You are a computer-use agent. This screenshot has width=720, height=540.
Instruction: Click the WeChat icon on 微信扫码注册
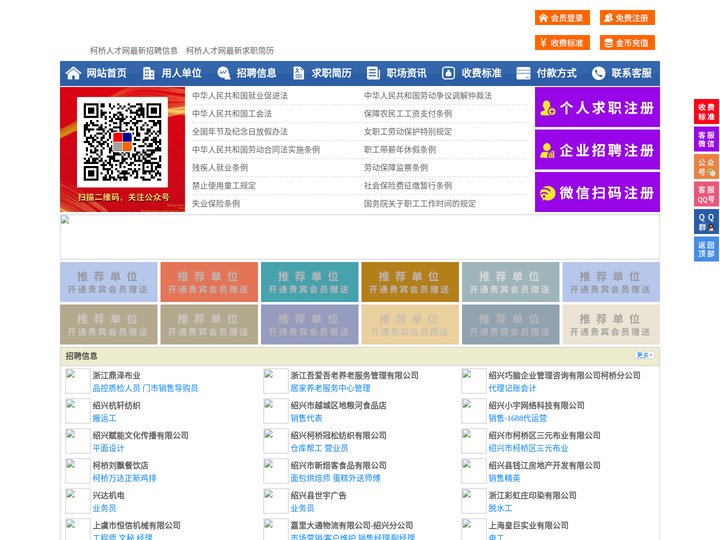(547, 193)
